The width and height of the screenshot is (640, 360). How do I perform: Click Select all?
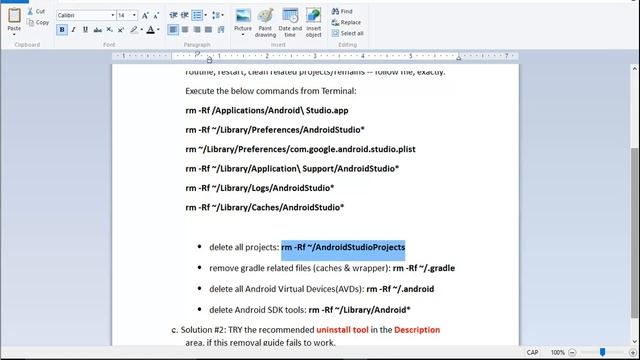347,33
